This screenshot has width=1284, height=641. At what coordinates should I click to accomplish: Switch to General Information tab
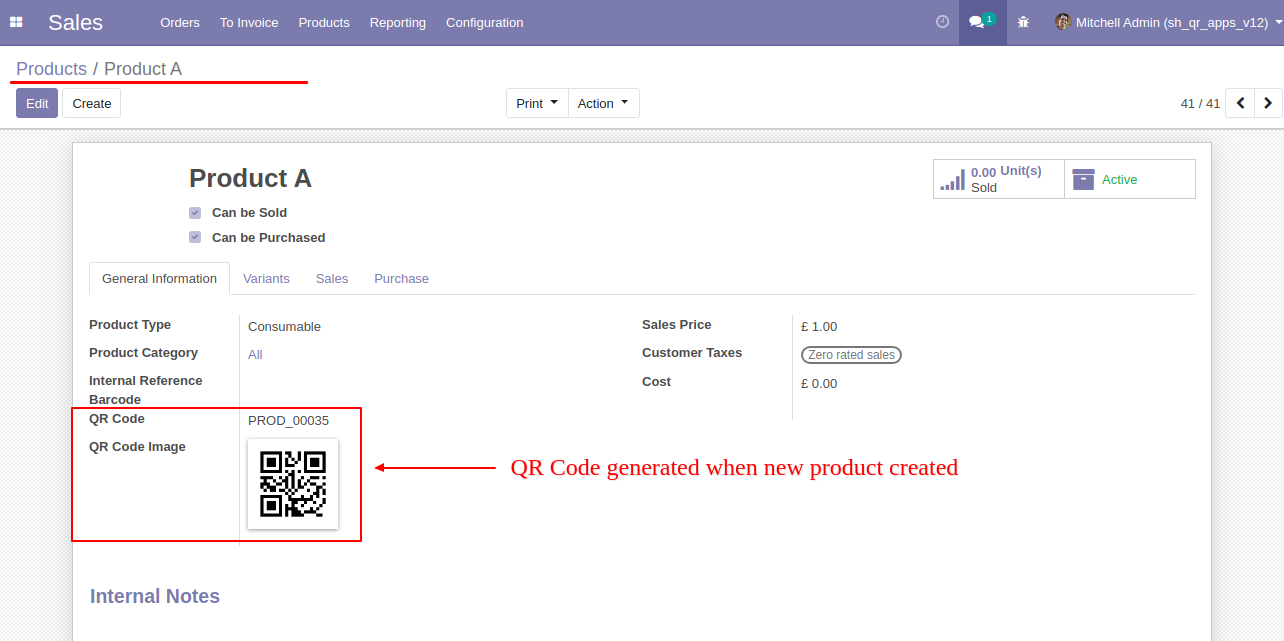point(160,279)
